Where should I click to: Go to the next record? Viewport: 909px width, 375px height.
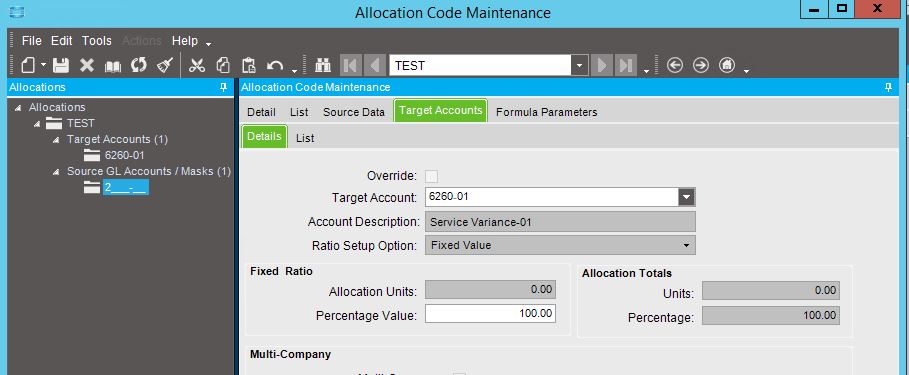click(601, 65)
